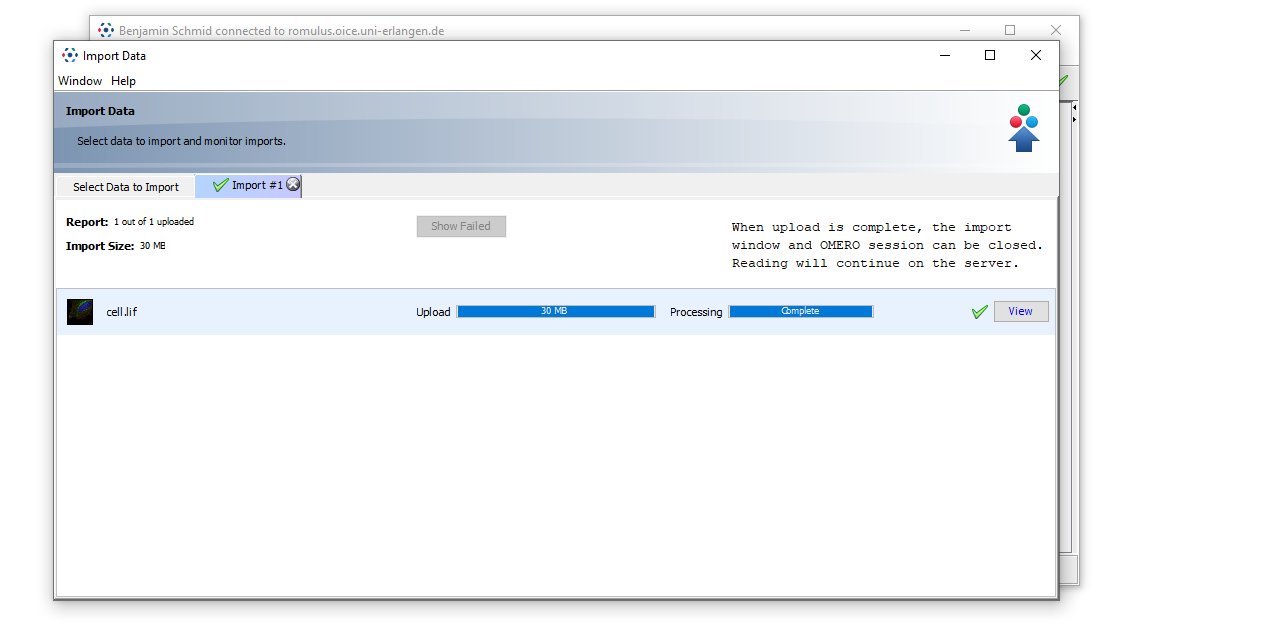Select the cell.lif thumbnail image
The image size is (1266, 629).
(x=80, y=312)
